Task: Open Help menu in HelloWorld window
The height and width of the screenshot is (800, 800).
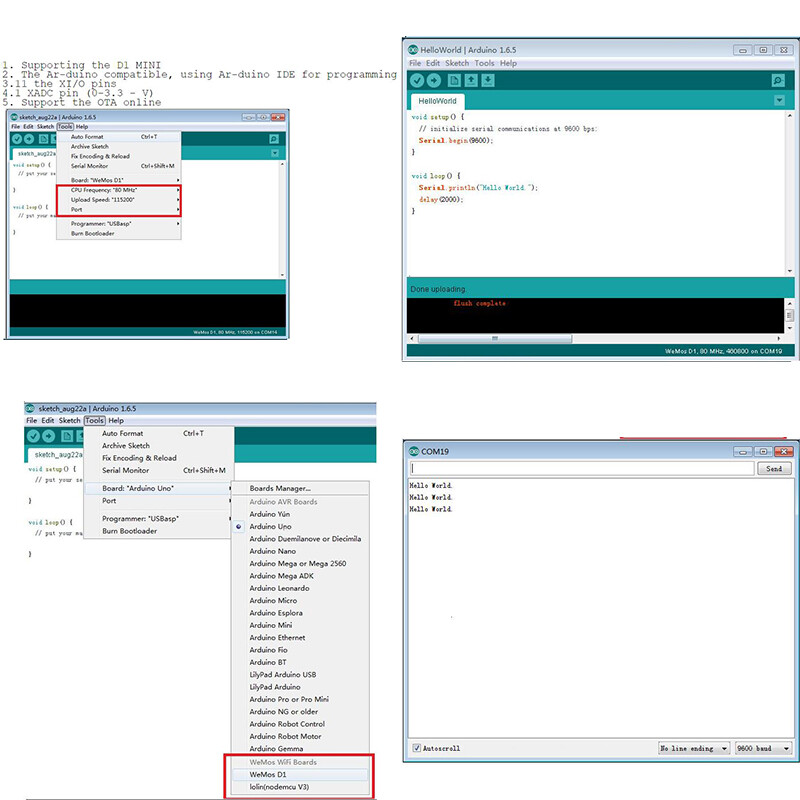Action: click(508, 63)
